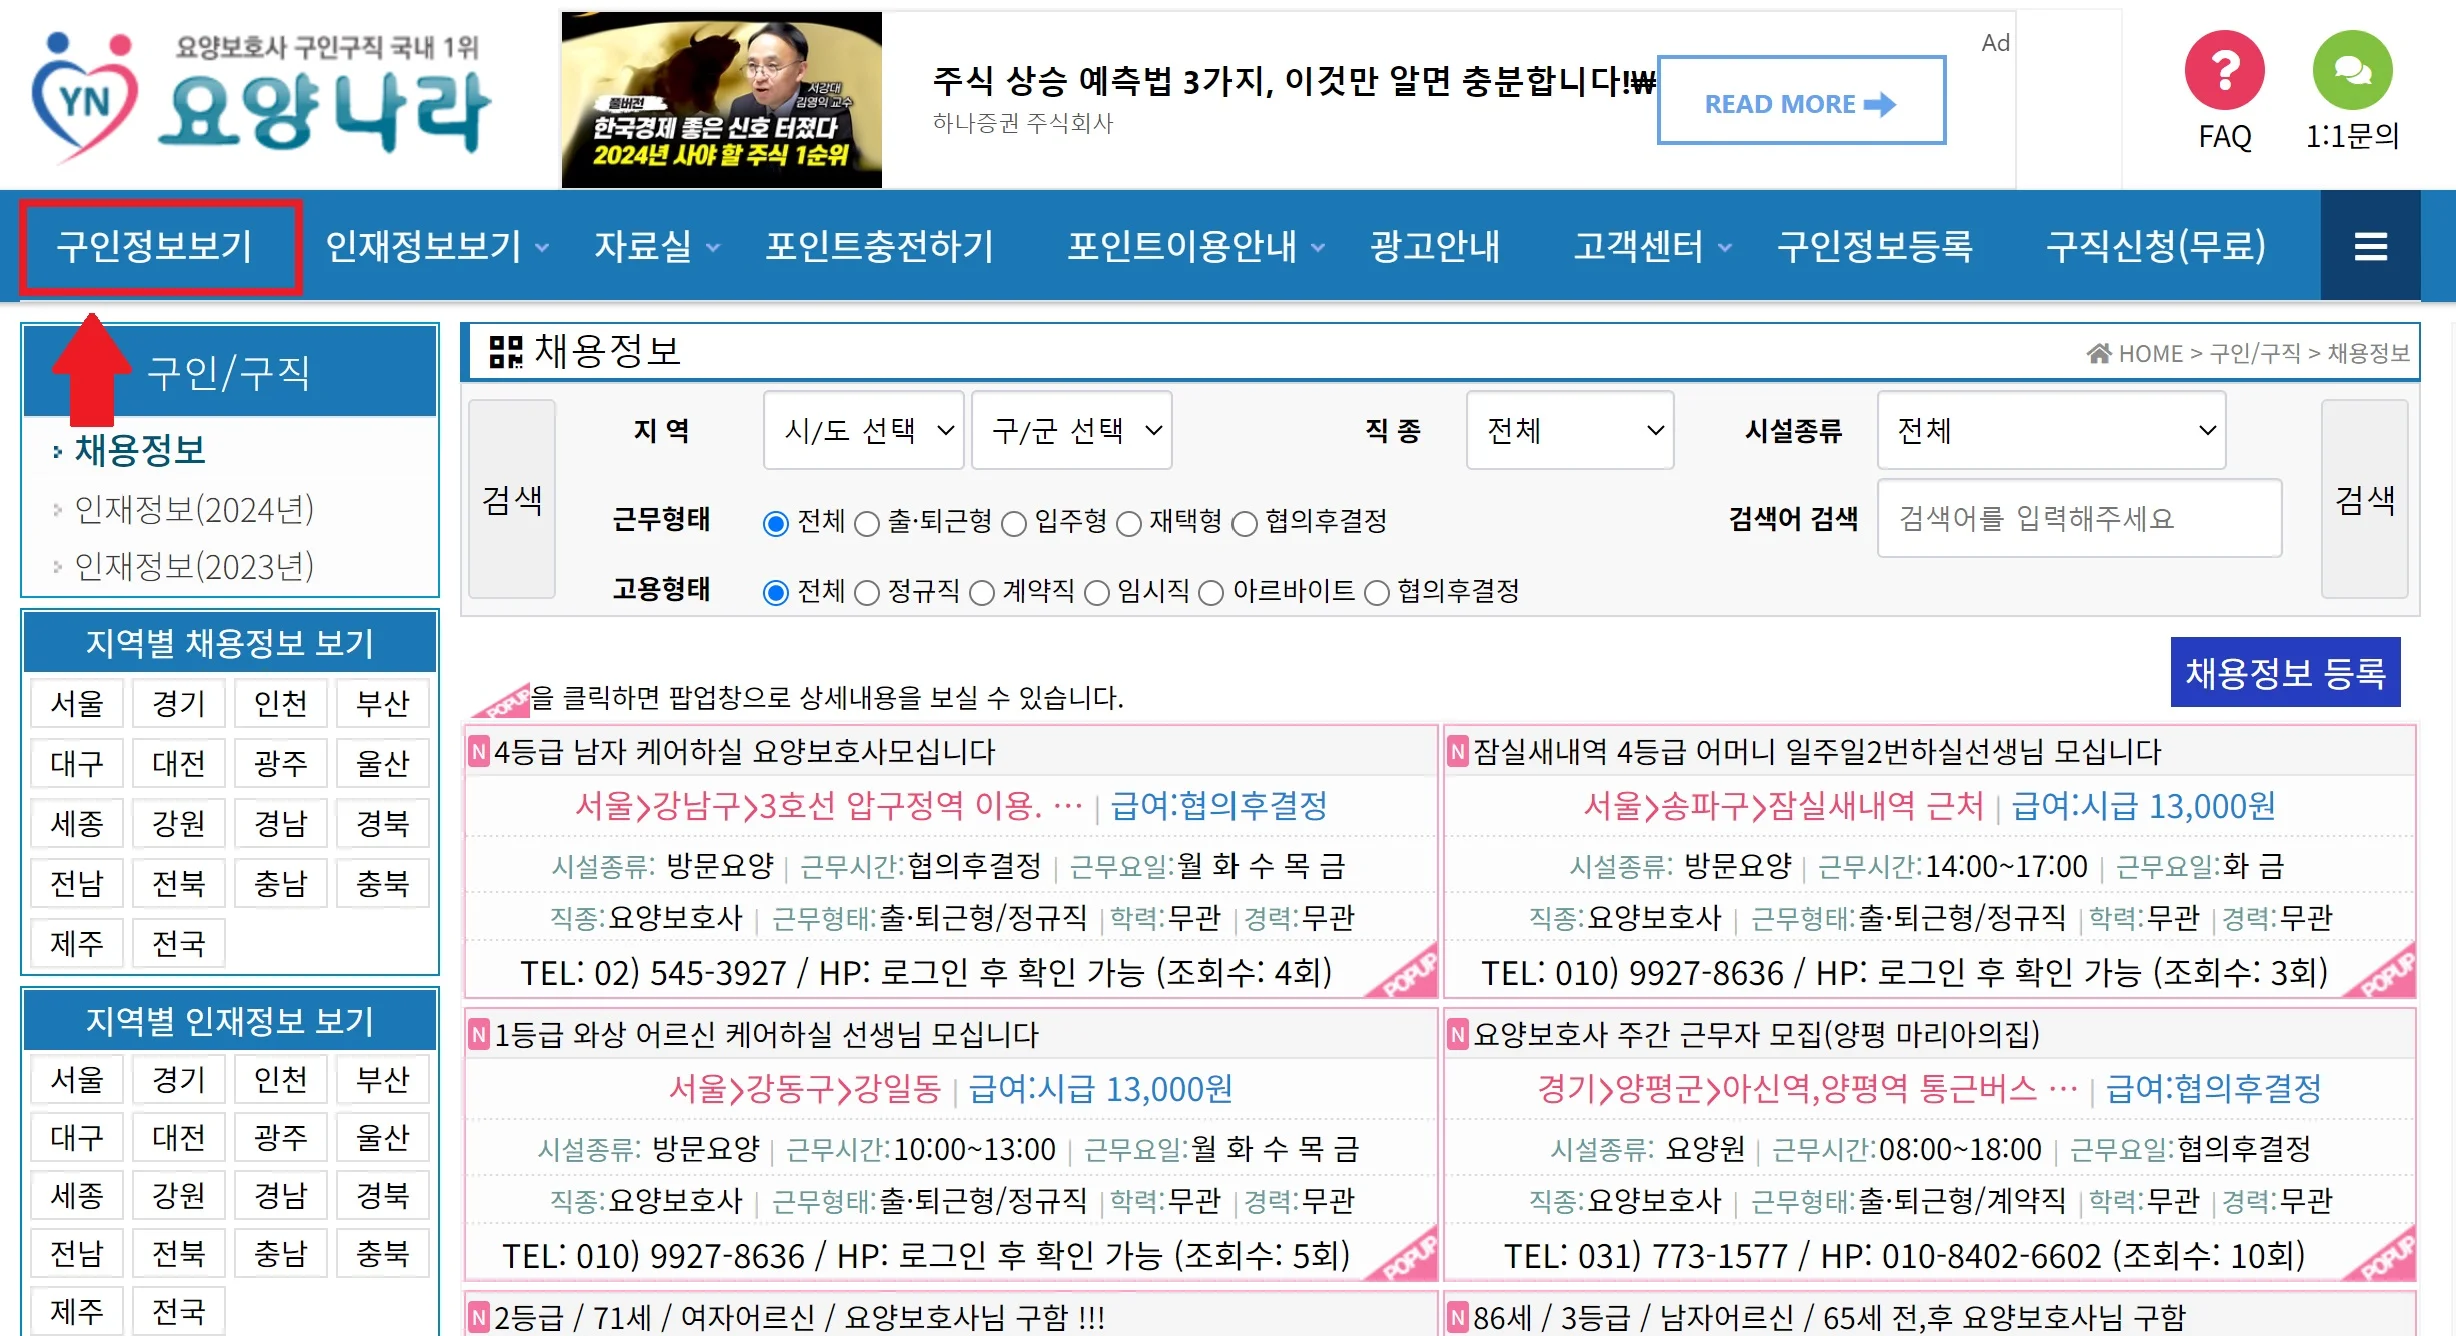
Task: Click the 검색어를 입력해주세요 search field
Action: pos(2078,518)
